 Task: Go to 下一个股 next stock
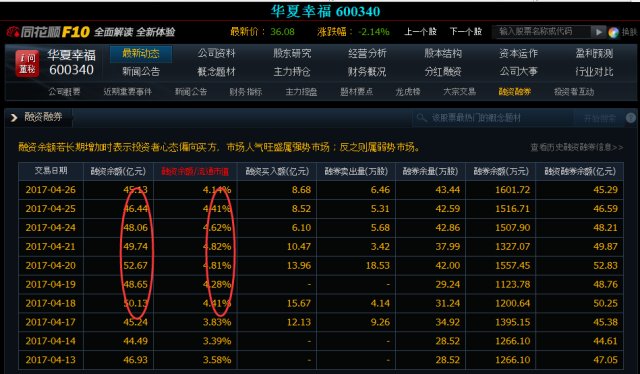[x=466, y=31]
